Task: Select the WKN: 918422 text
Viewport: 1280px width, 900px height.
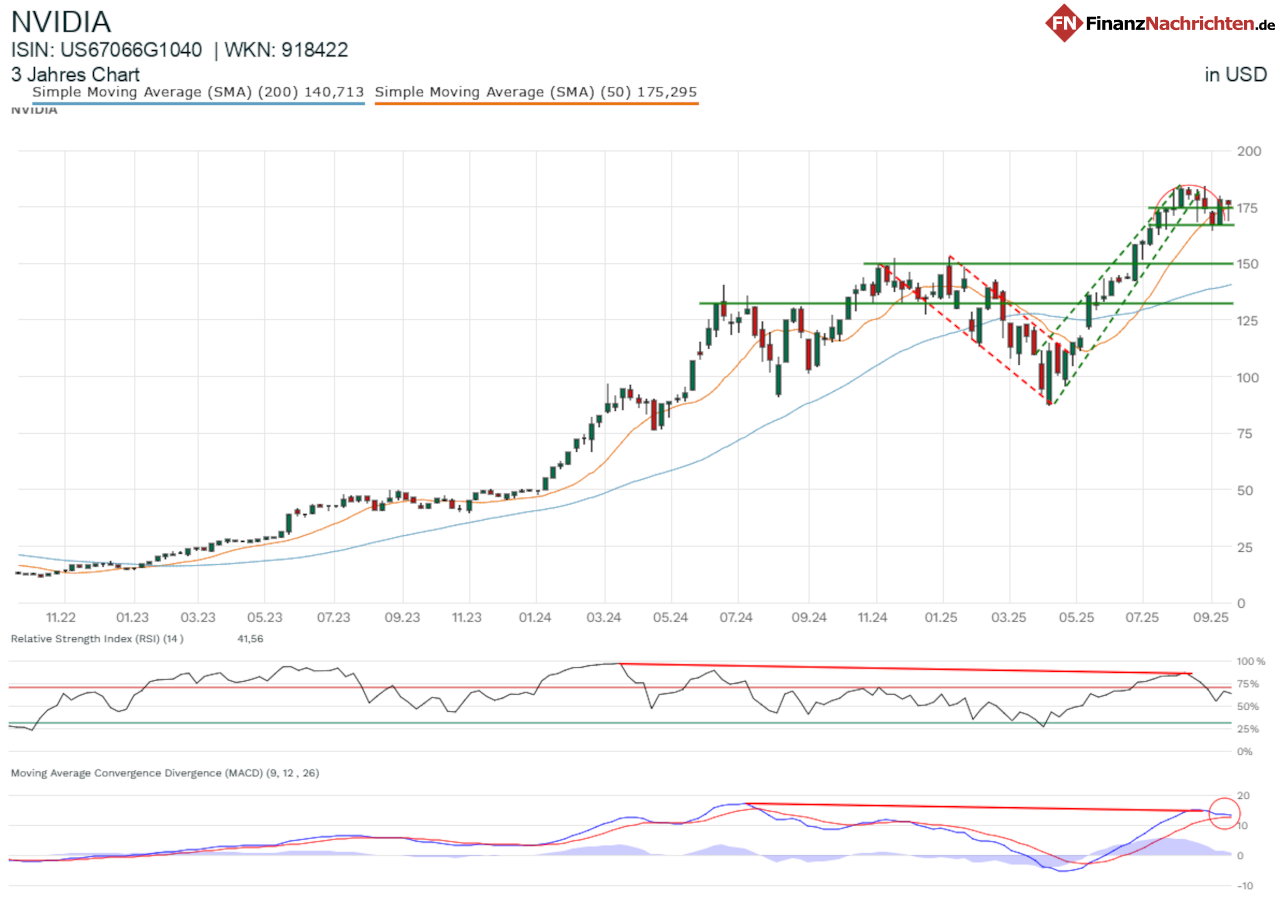Action: click(286, 50)
